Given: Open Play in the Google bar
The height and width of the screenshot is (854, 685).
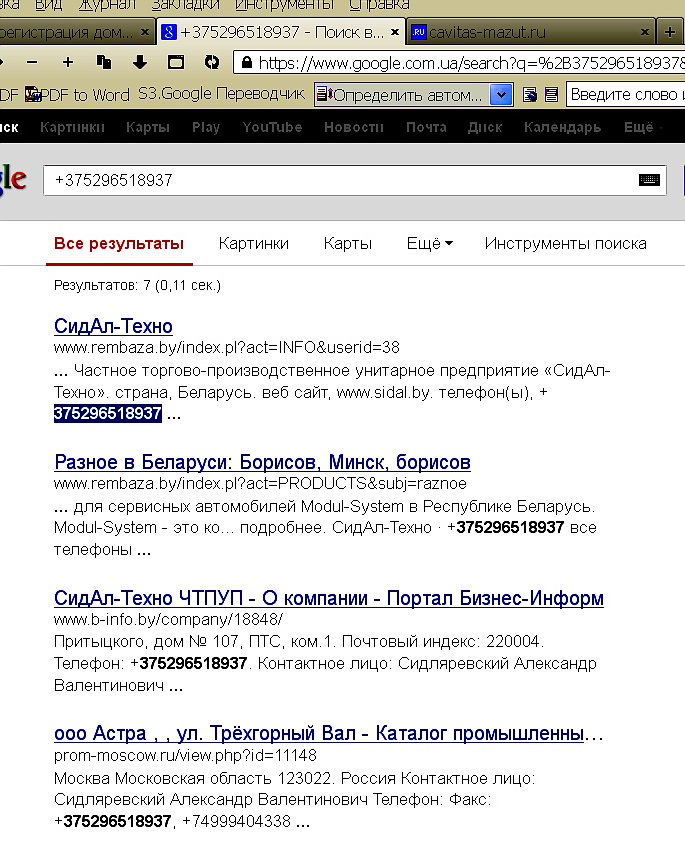Looking at the screenshot, I should [206, 127].
